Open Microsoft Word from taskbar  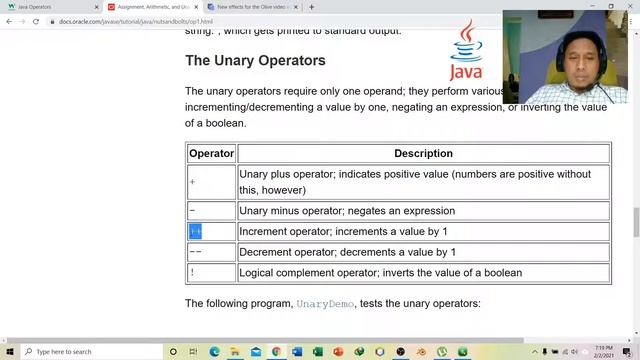[297, 351]
